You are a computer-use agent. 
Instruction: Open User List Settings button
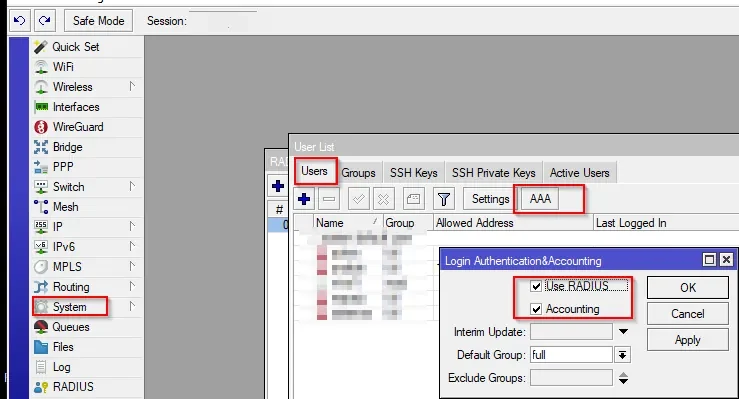(490, 199)
